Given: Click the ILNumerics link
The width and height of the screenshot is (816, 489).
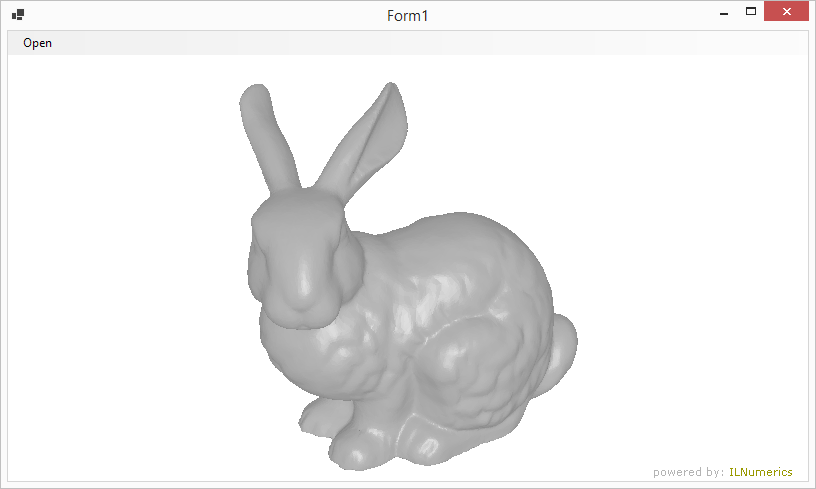Looking at the screenshot, I should (760, 472).
